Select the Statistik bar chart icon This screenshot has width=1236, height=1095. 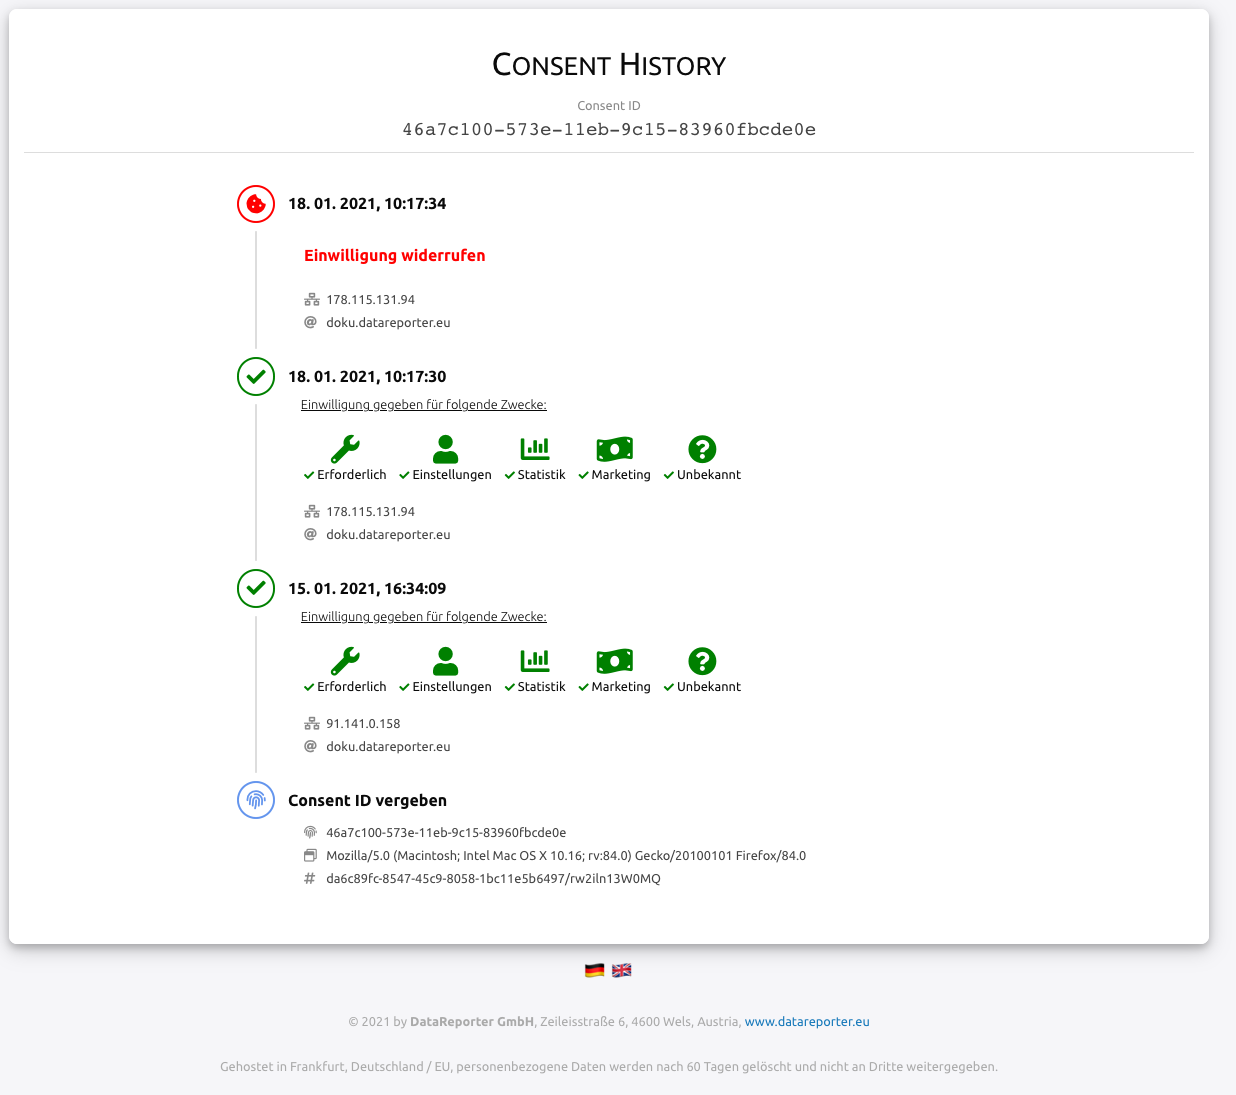click(535, 448)
